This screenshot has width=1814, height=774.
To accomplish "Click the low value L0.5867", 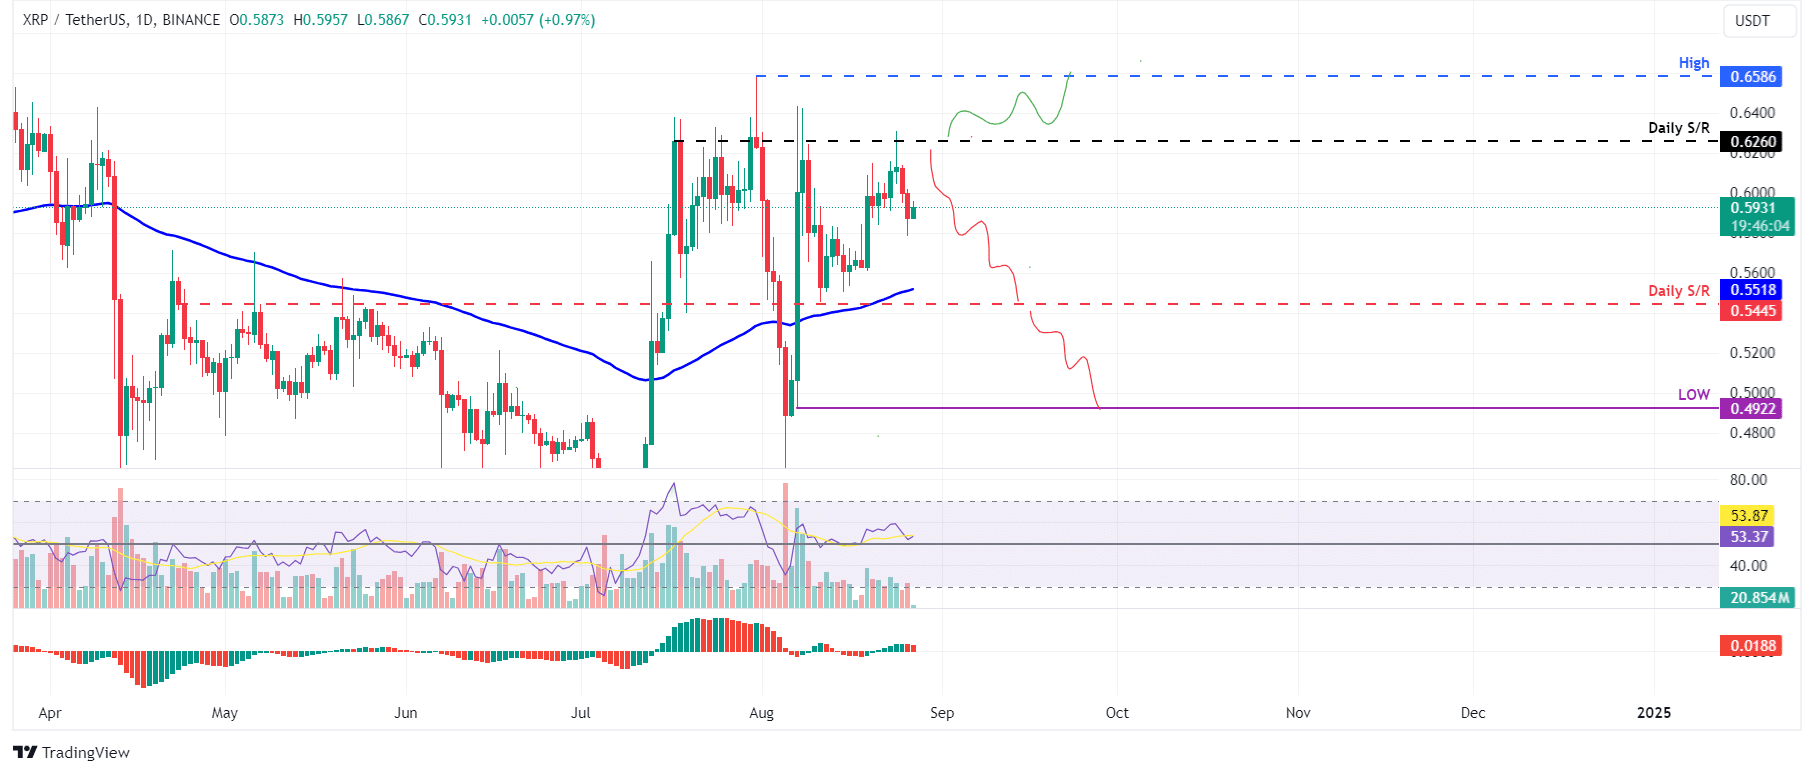I will [383, 20].
